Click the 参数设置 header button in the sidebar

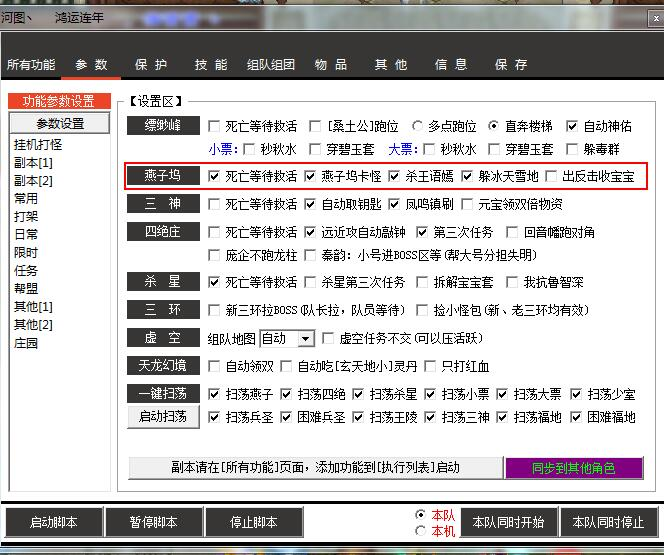pos(60,124)
